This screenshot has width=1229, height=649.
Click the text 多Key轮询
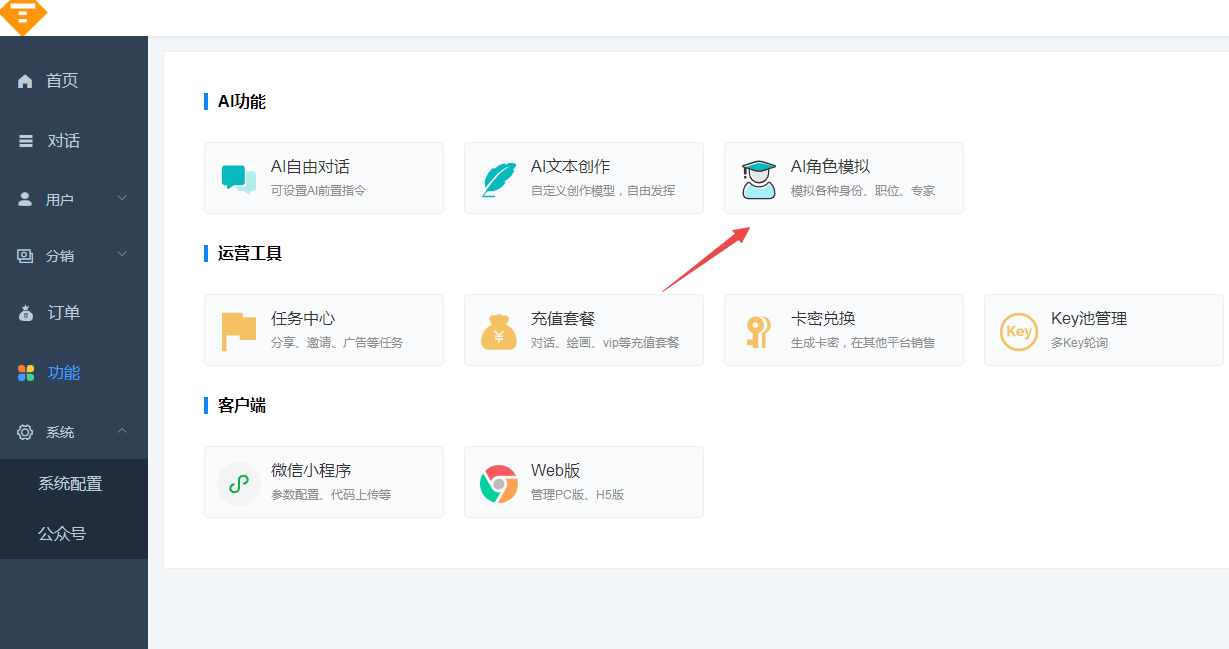coord(1079,342)
